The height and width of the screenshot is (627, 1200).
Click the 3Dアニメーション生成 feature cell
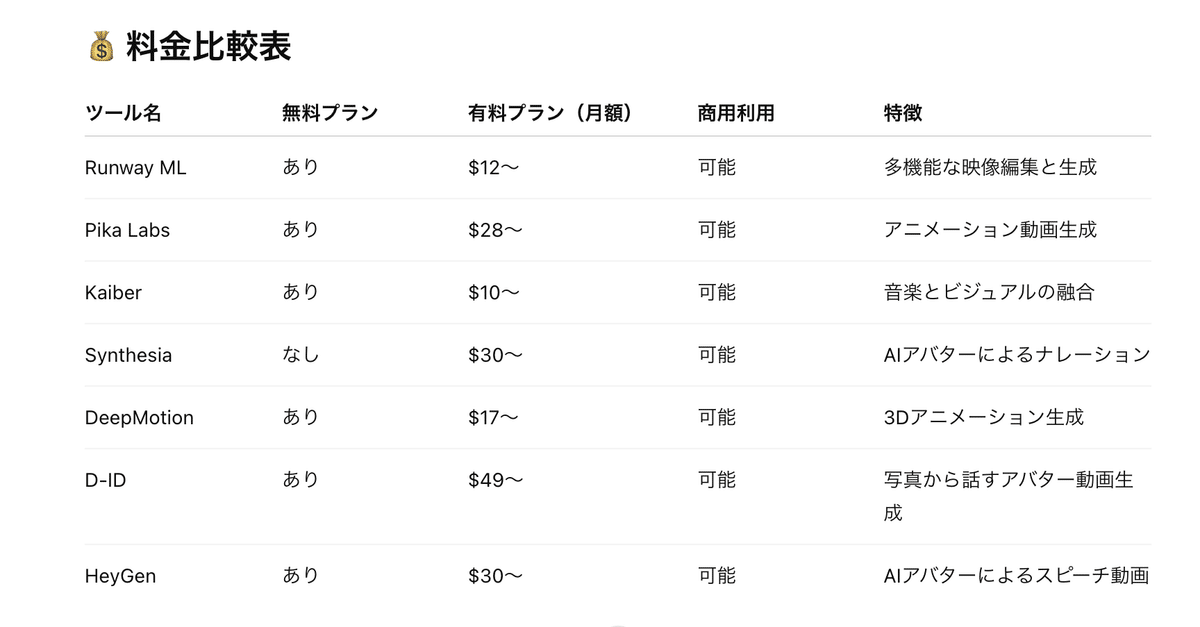coord(984,417)
